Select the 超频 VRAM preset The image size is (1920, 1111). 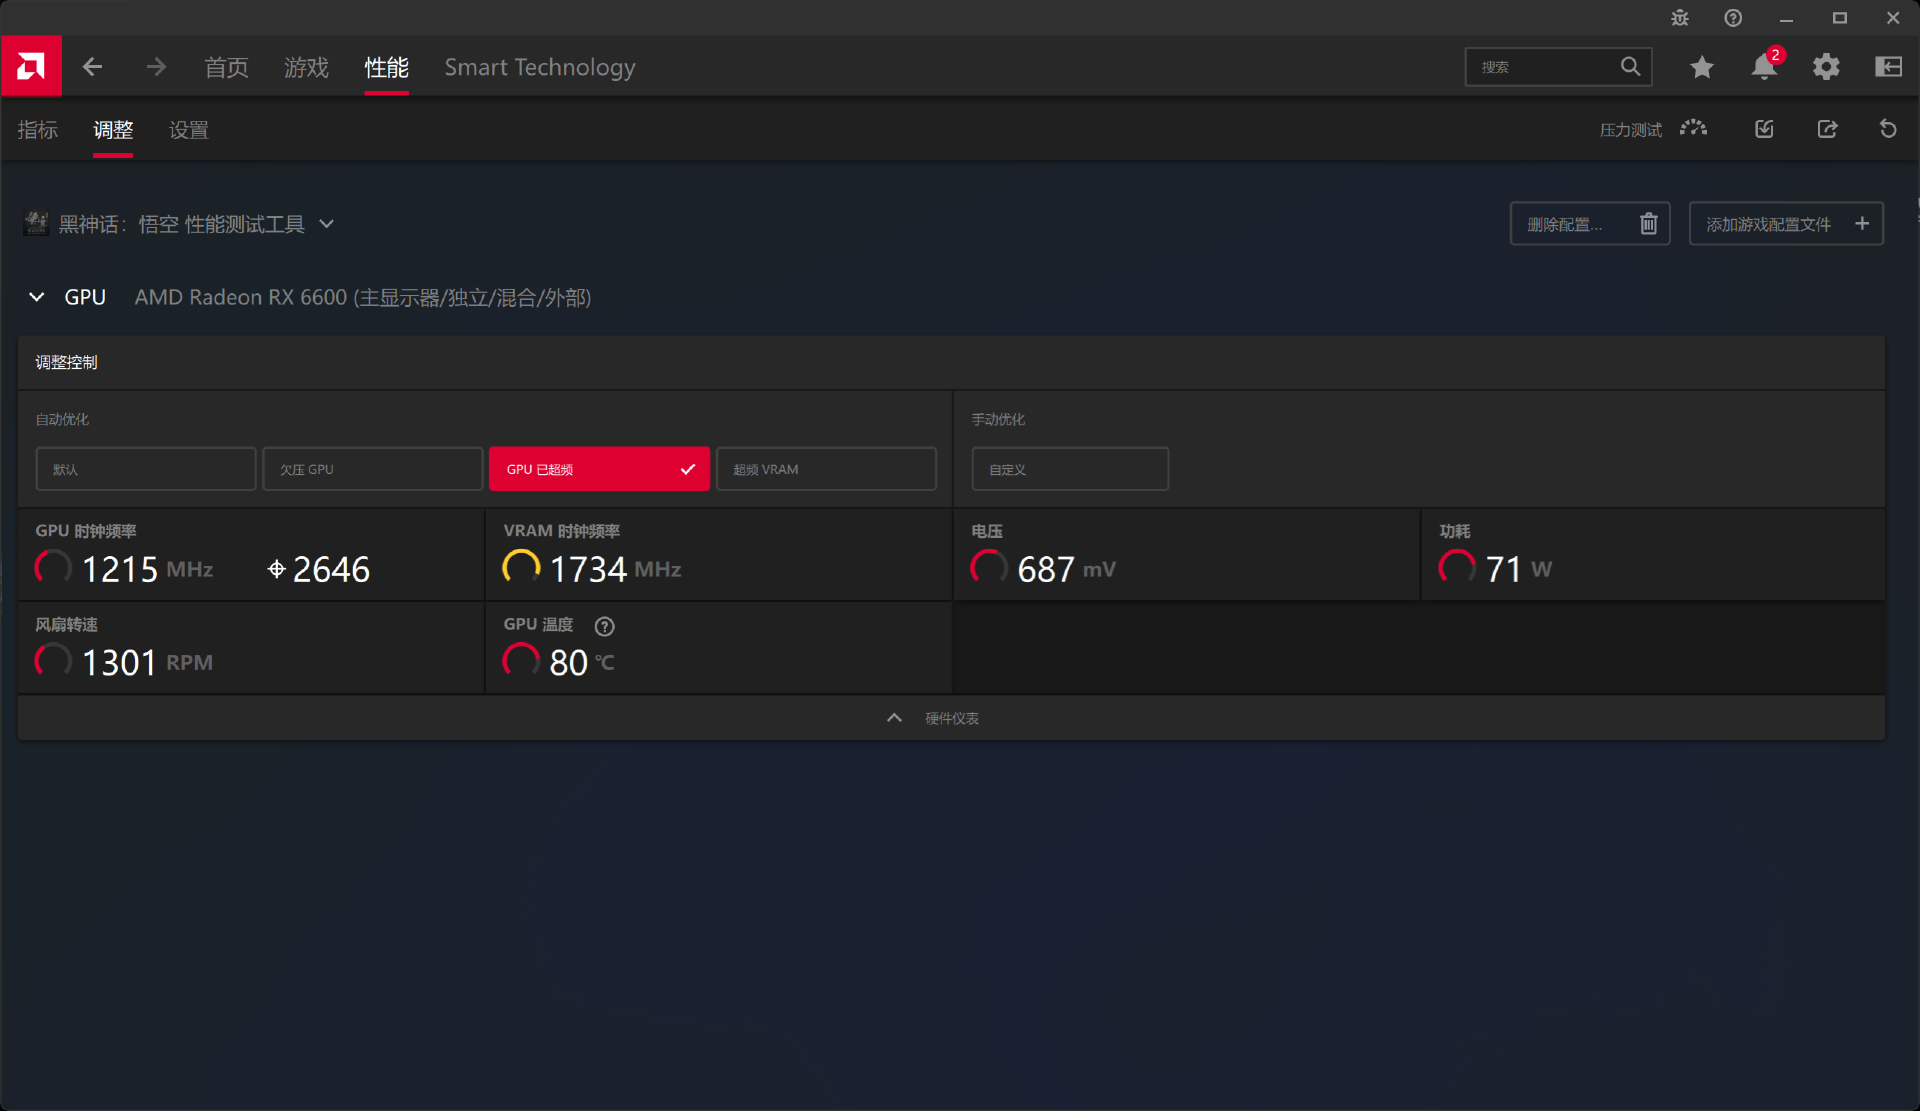click(x=826, y=469)
